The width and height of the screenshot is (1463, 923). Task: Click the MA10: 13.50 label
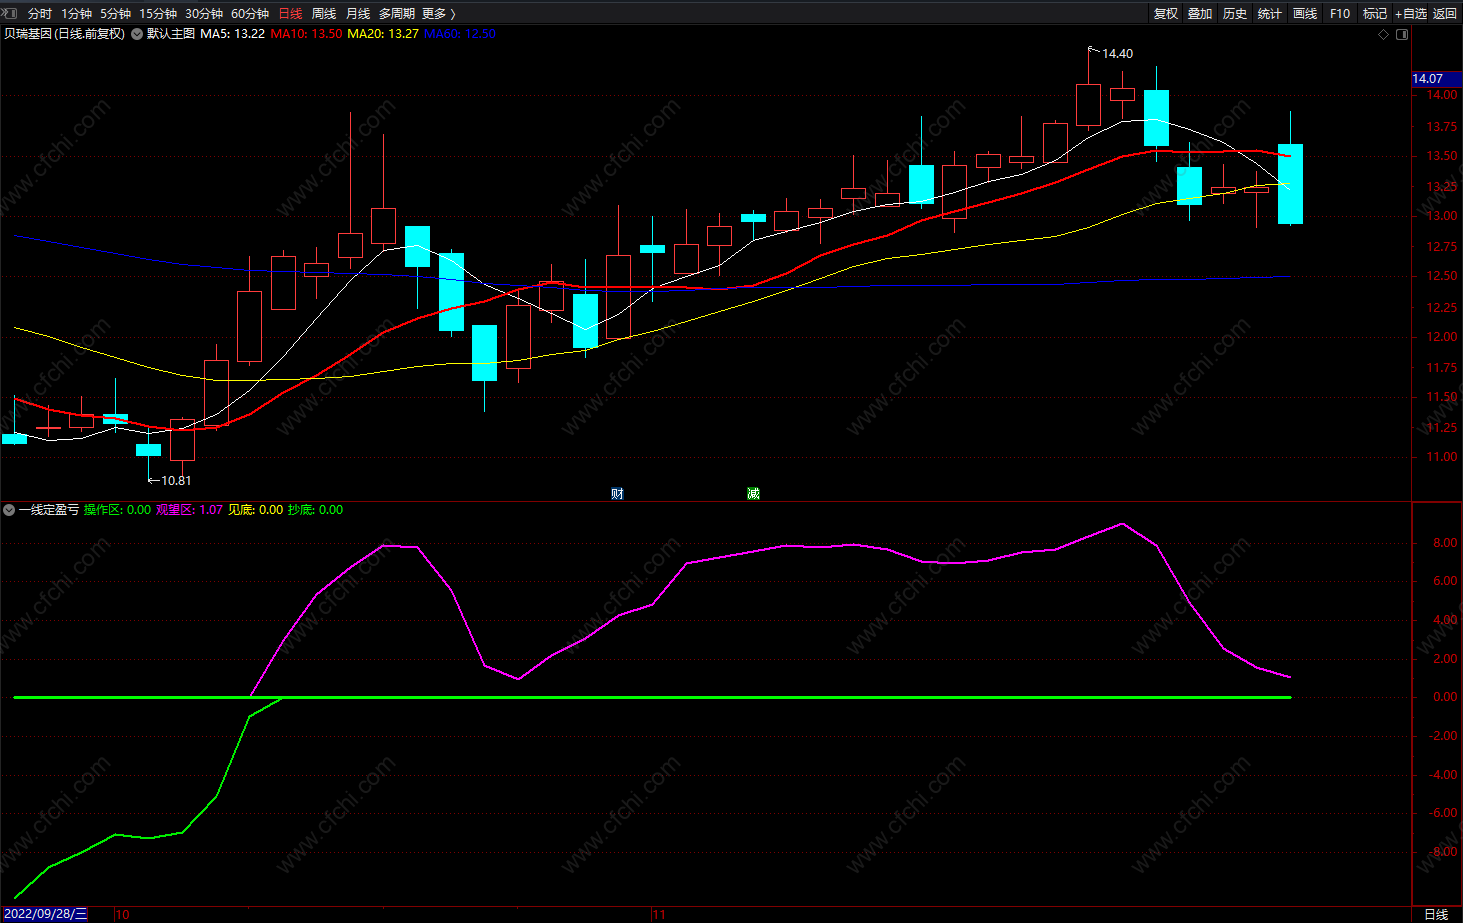coord(306,34)
